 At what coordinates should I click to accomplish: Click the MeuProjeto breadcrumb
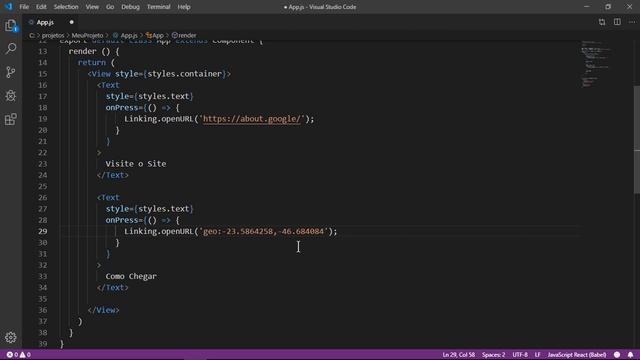point(87,36)
